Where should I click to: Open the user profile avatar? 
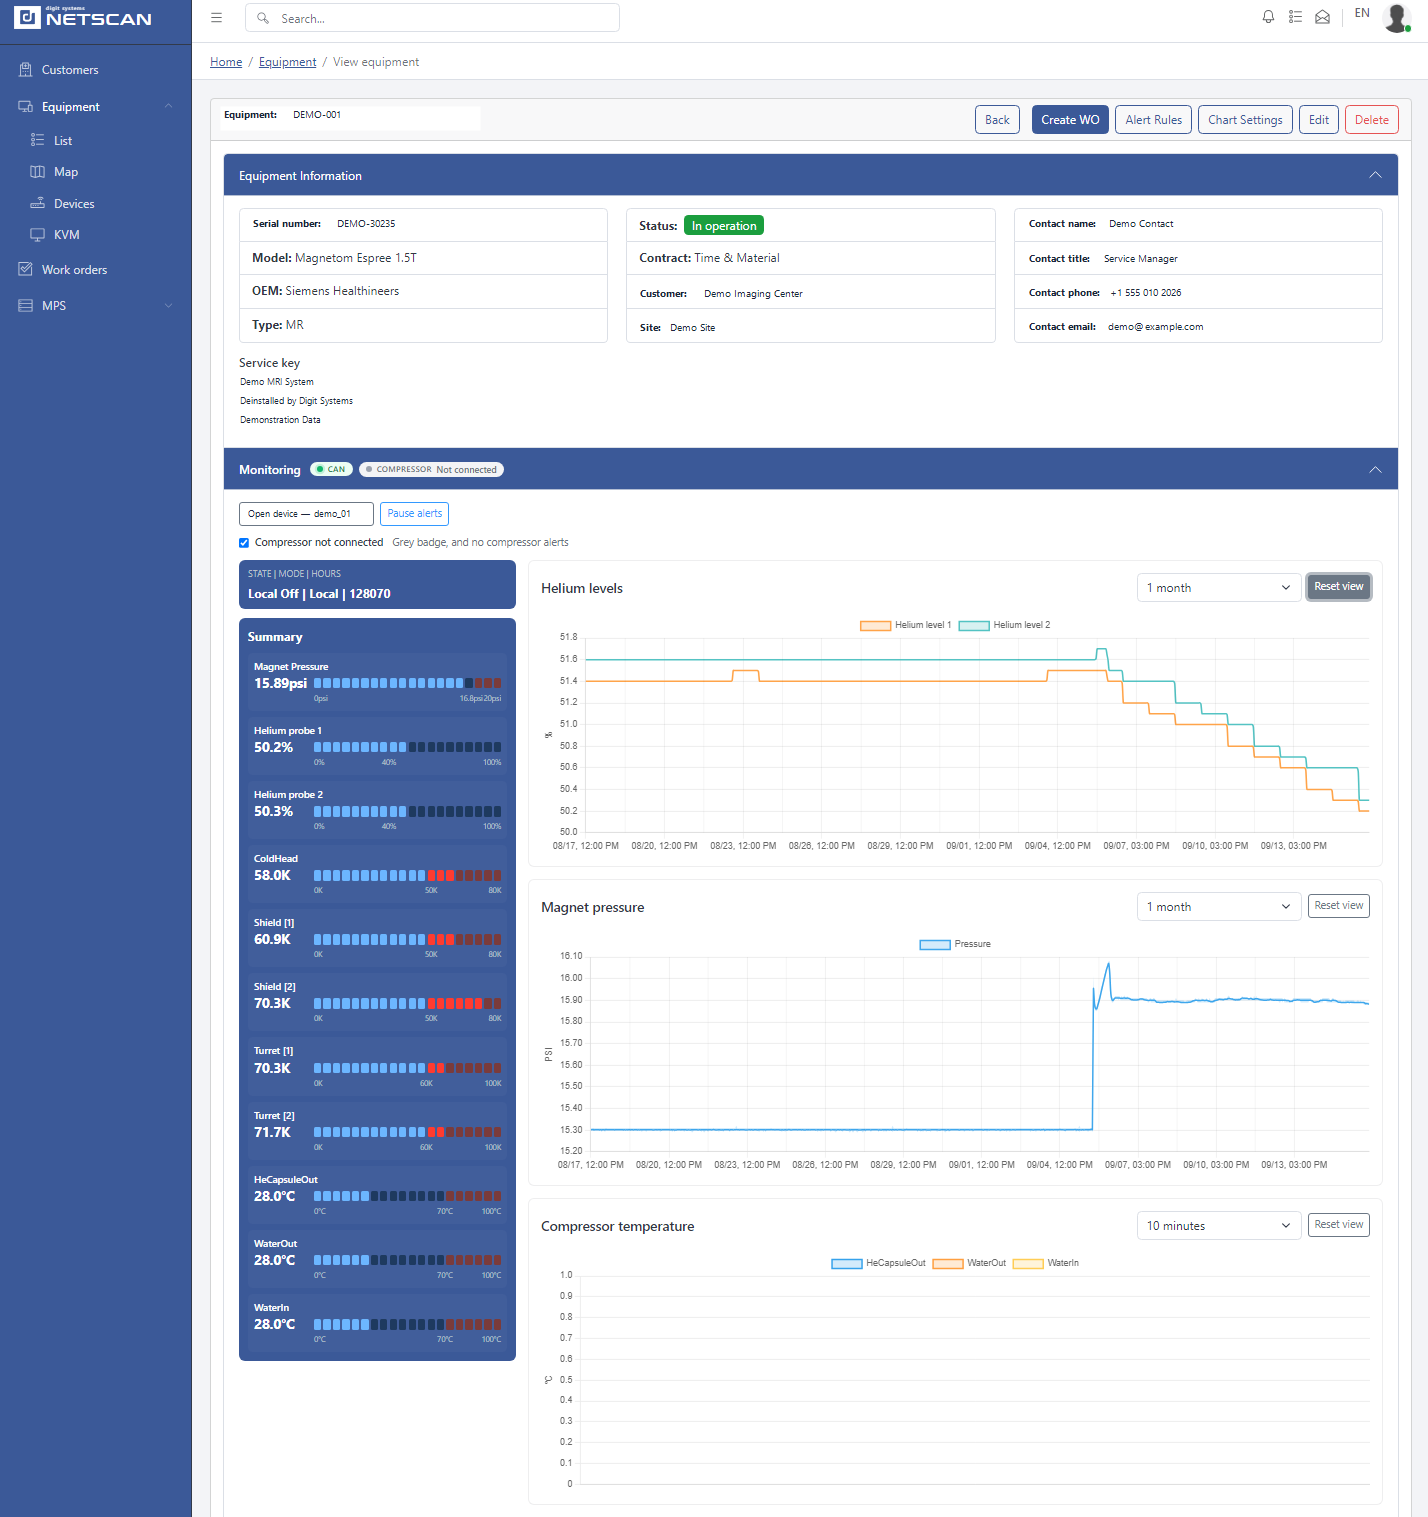point(1396,17)
